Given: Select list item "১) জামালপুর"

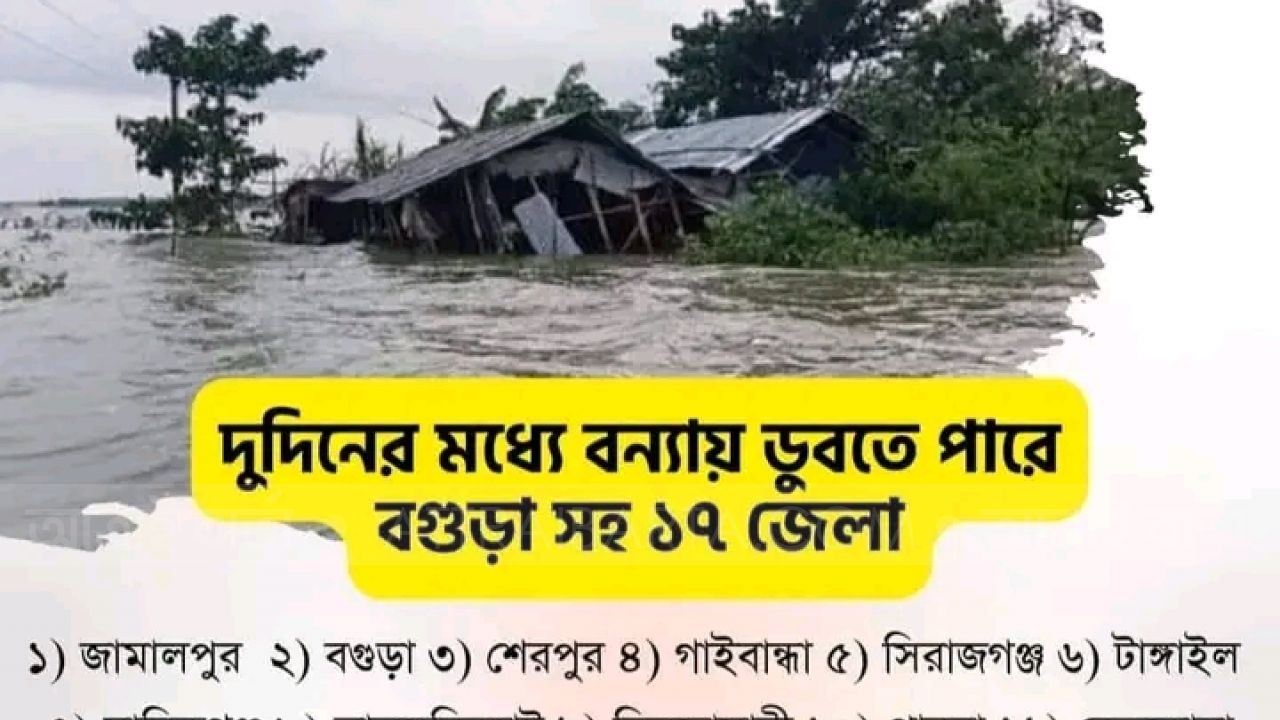Looking at the screenshot, I should (134, 660).
